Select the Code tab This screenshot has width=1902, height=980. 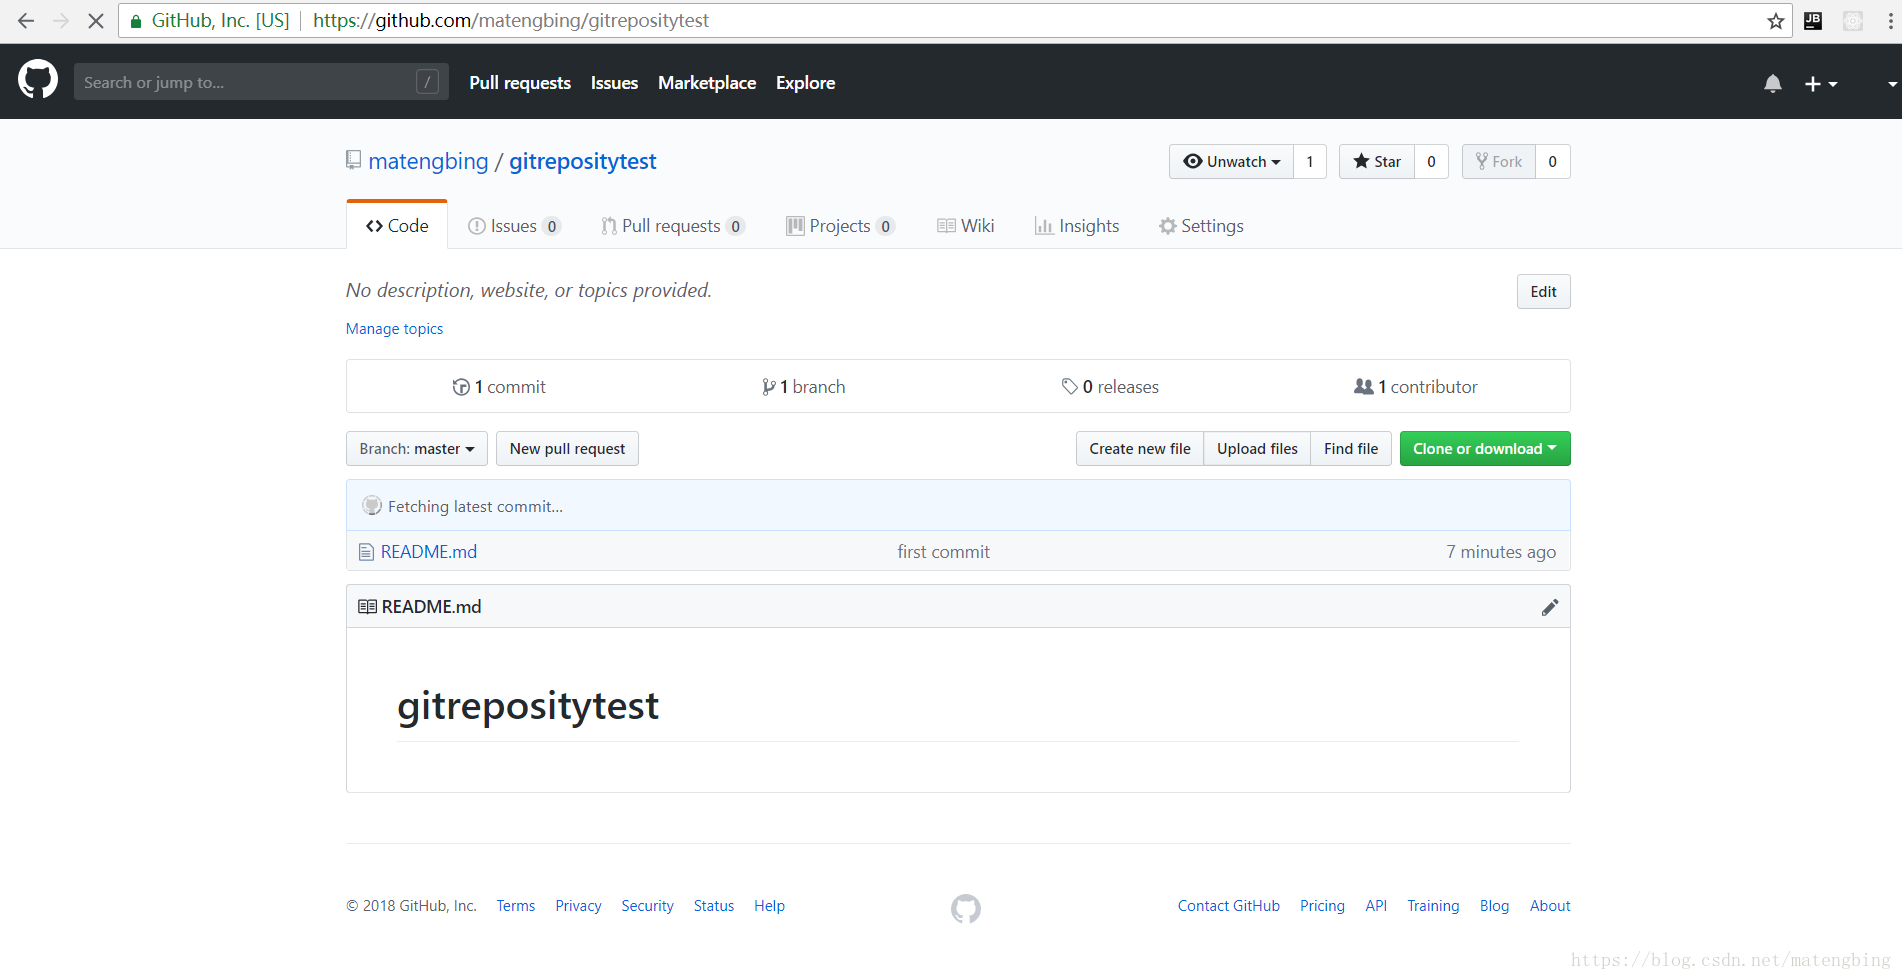397,226
